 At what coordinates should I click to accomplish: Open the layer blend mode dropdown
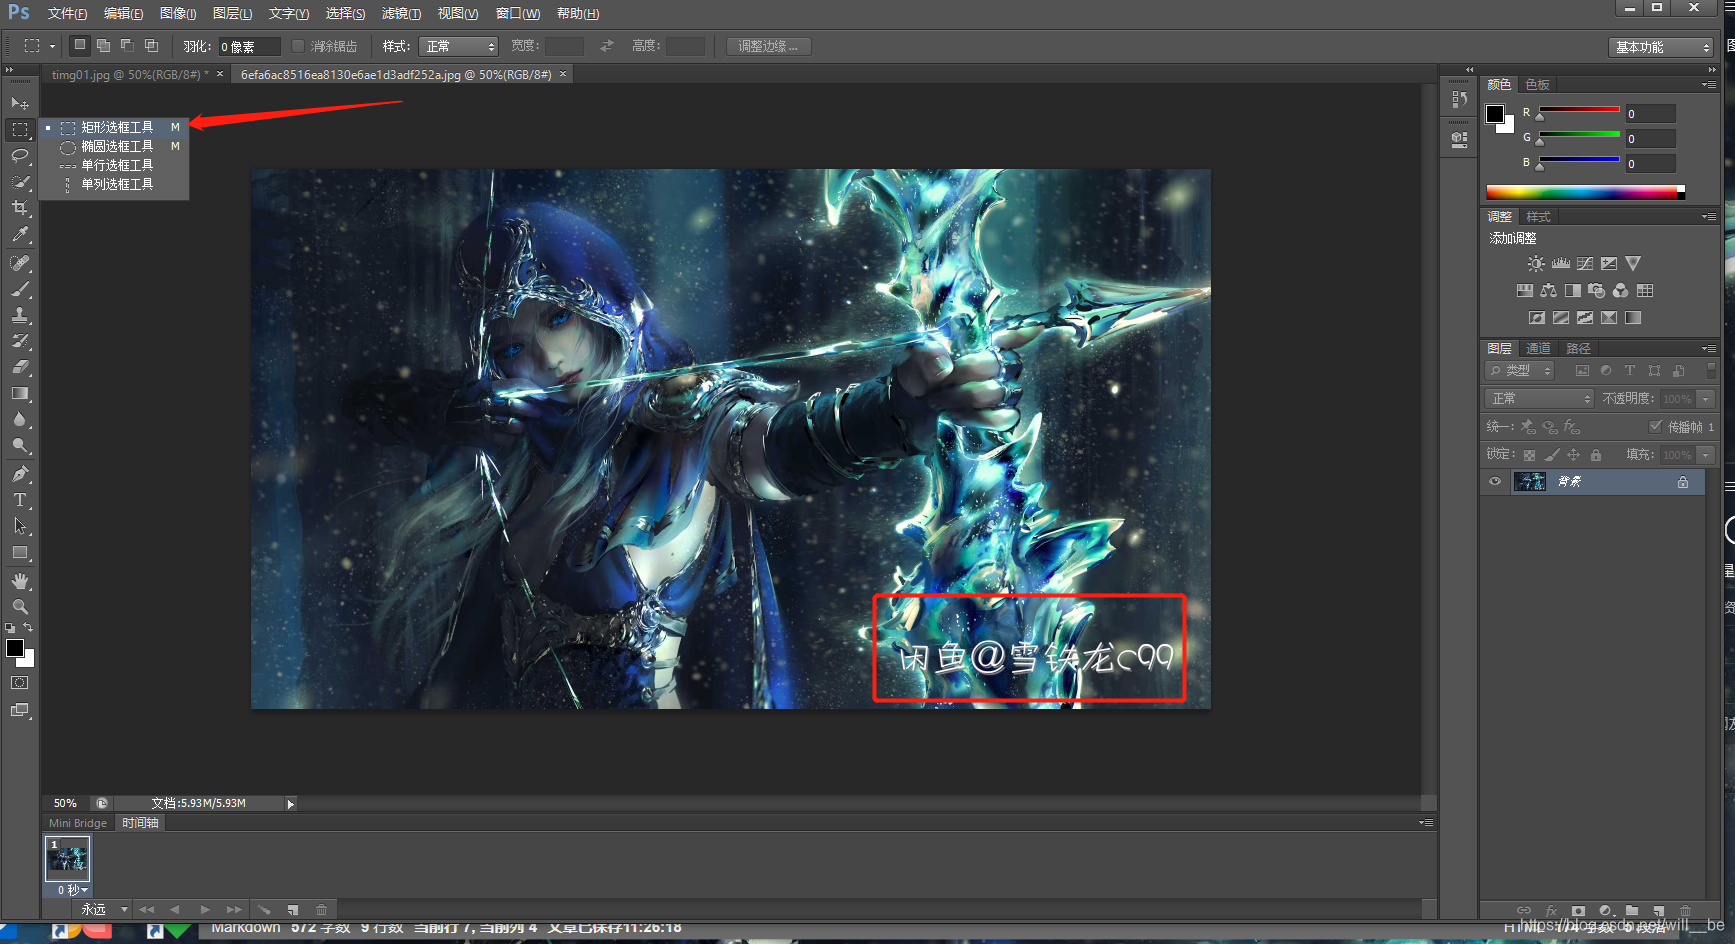(1539, 399)
